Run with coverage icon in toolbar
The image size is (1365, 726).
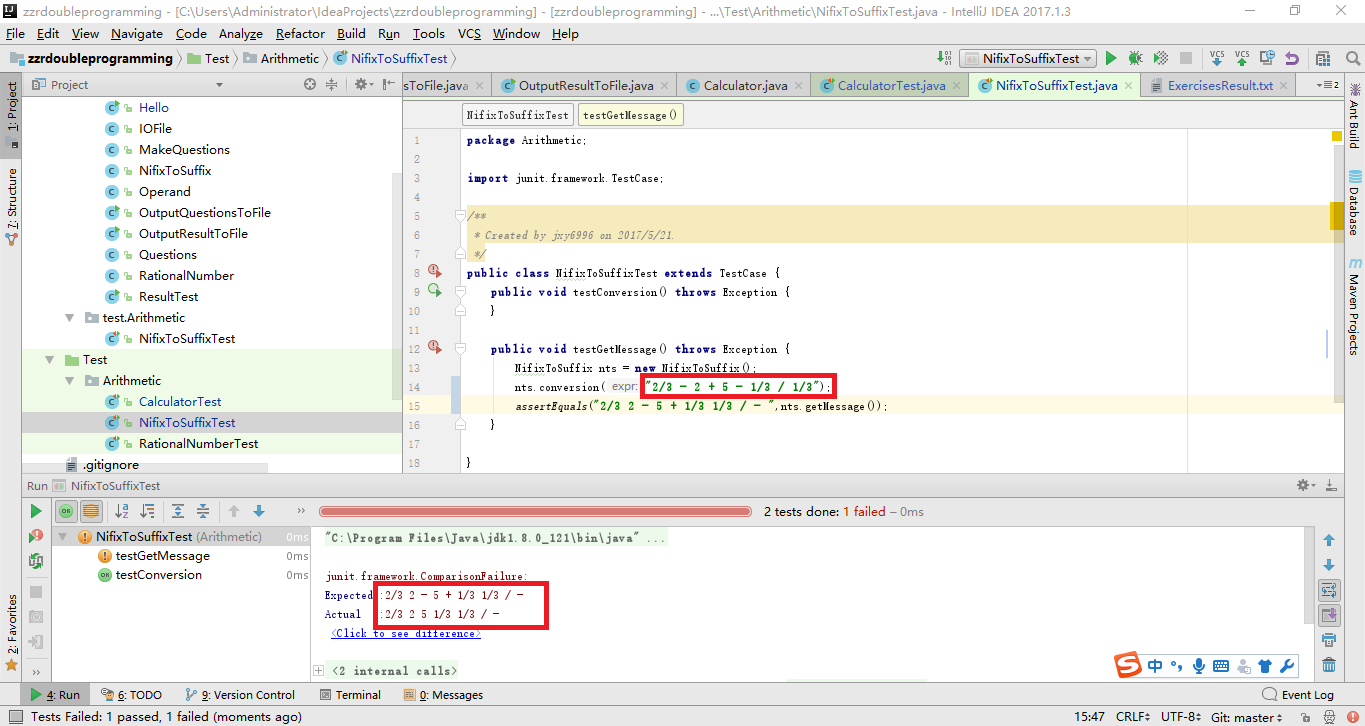[1161, 59]
